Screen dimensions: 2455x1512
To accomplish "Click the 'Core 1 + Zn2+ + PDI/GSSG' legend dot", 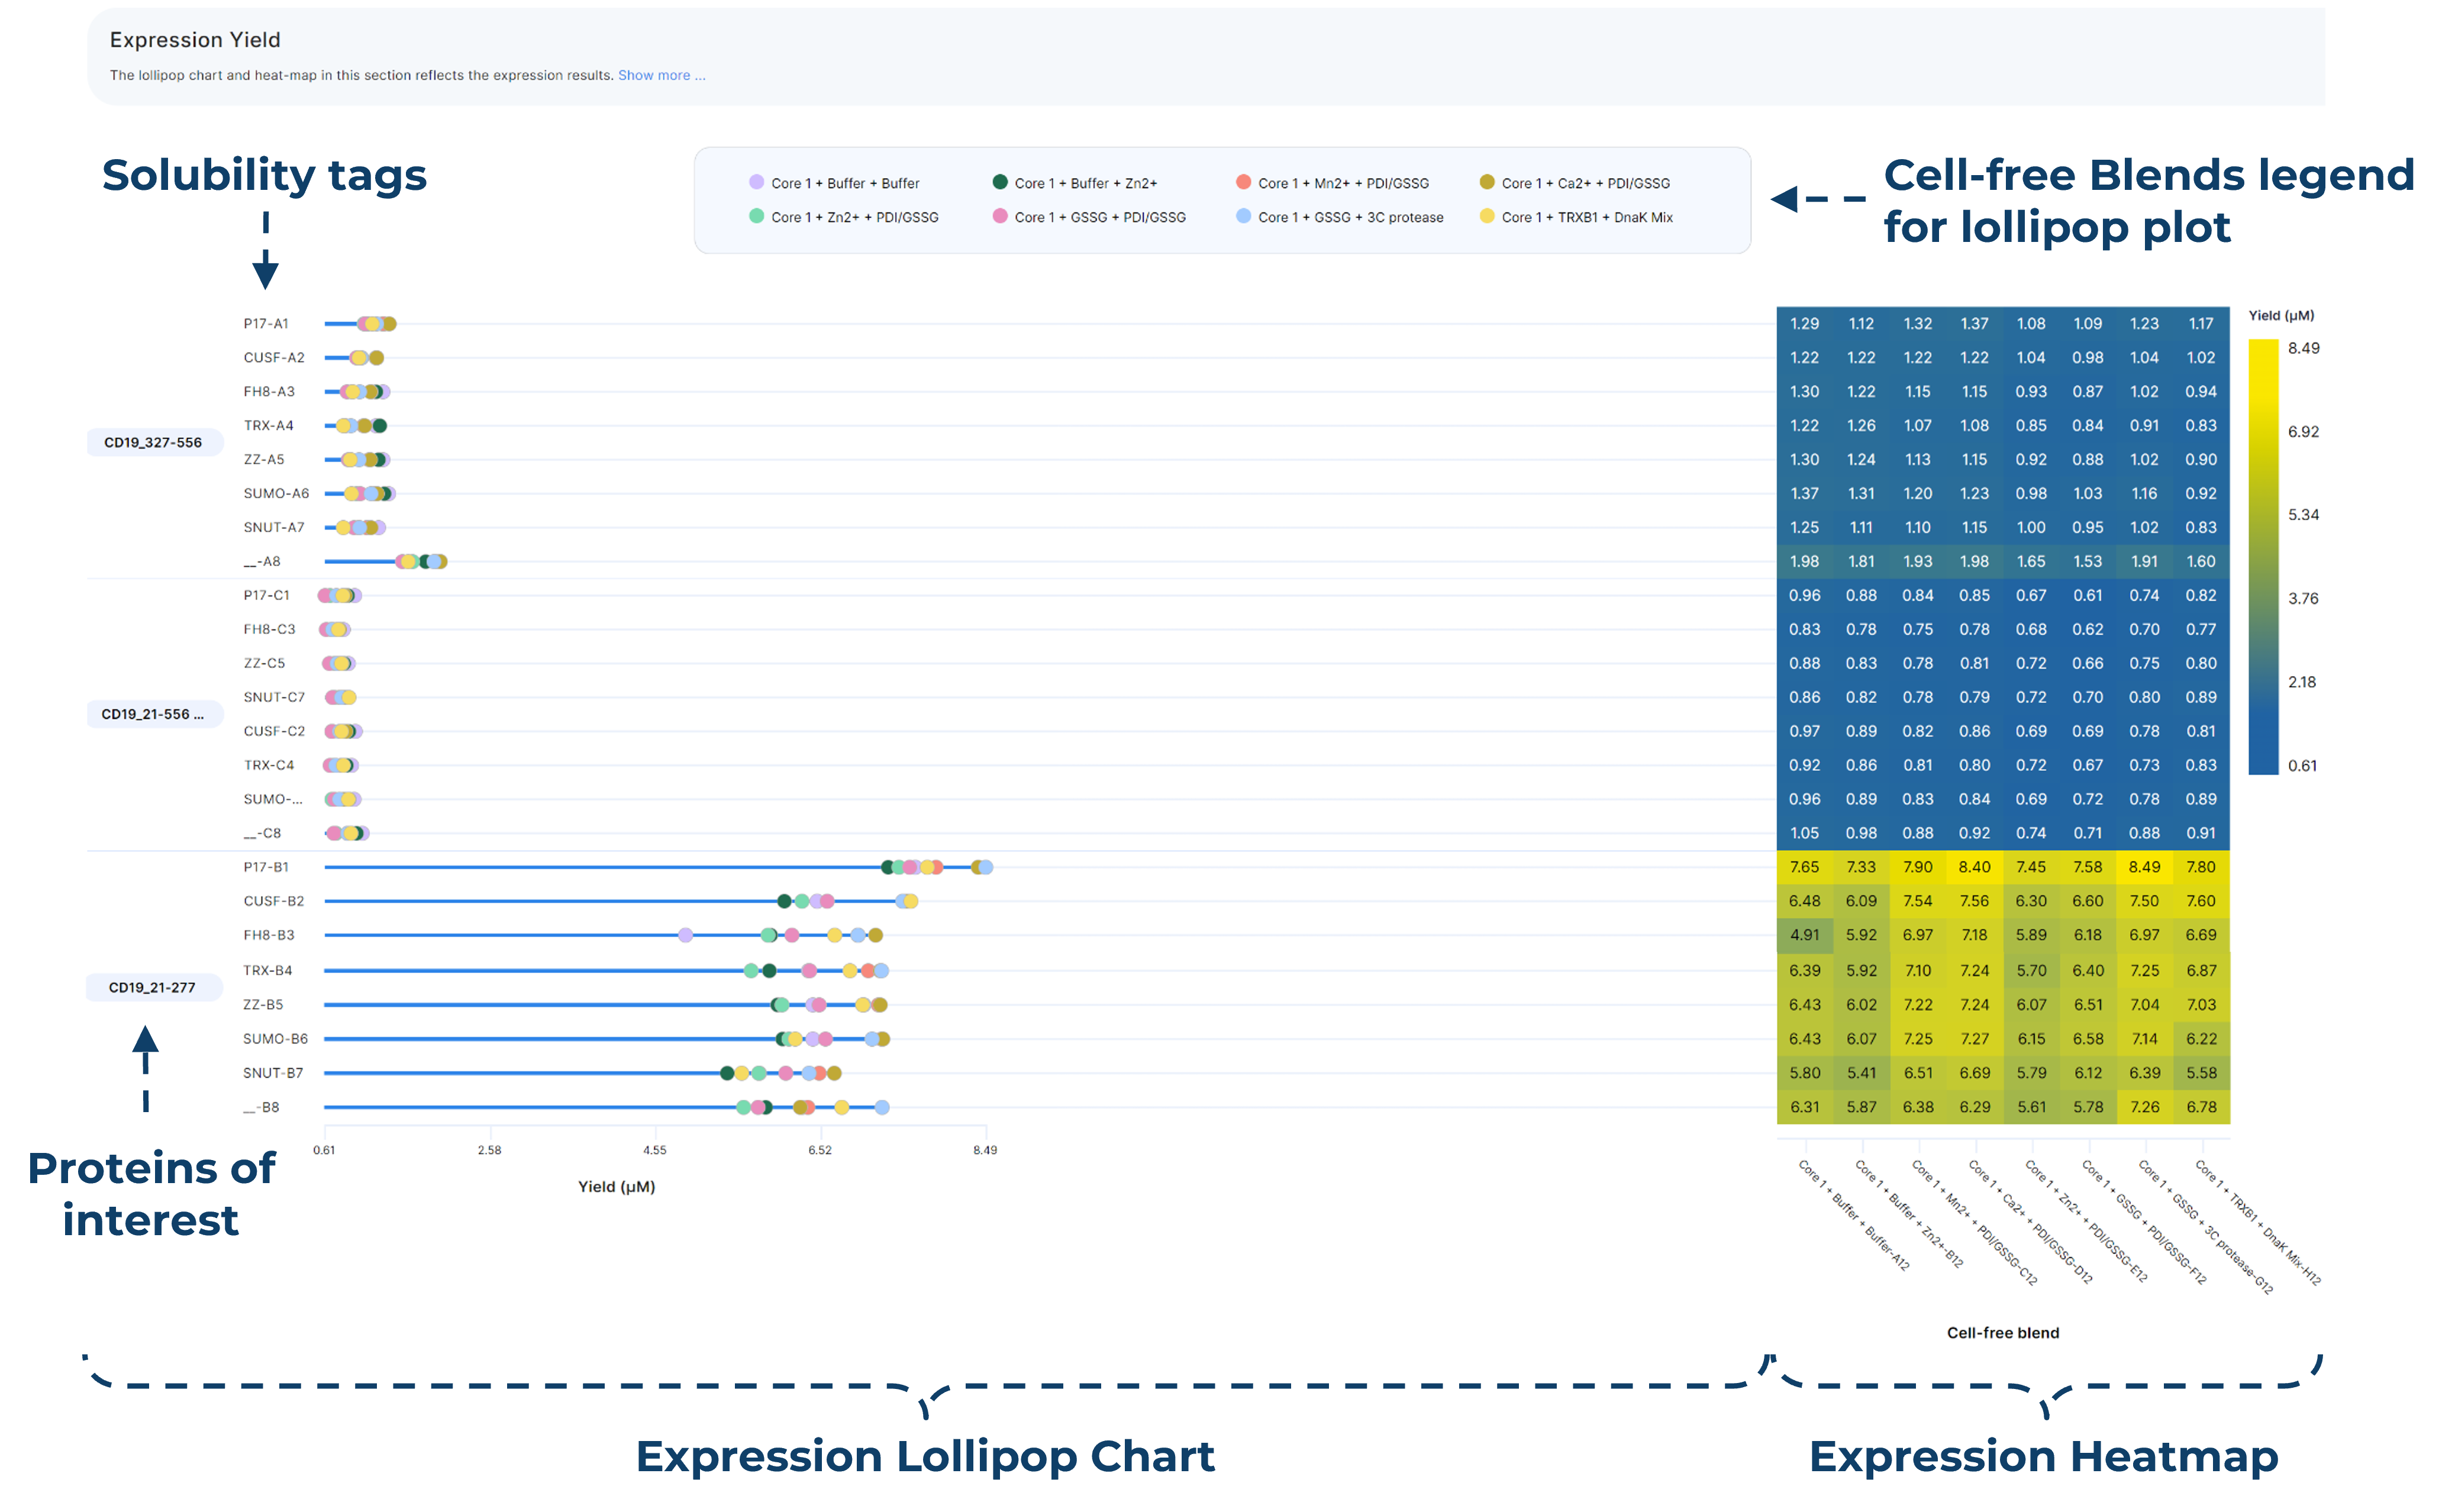I will (x=756, y=216).
